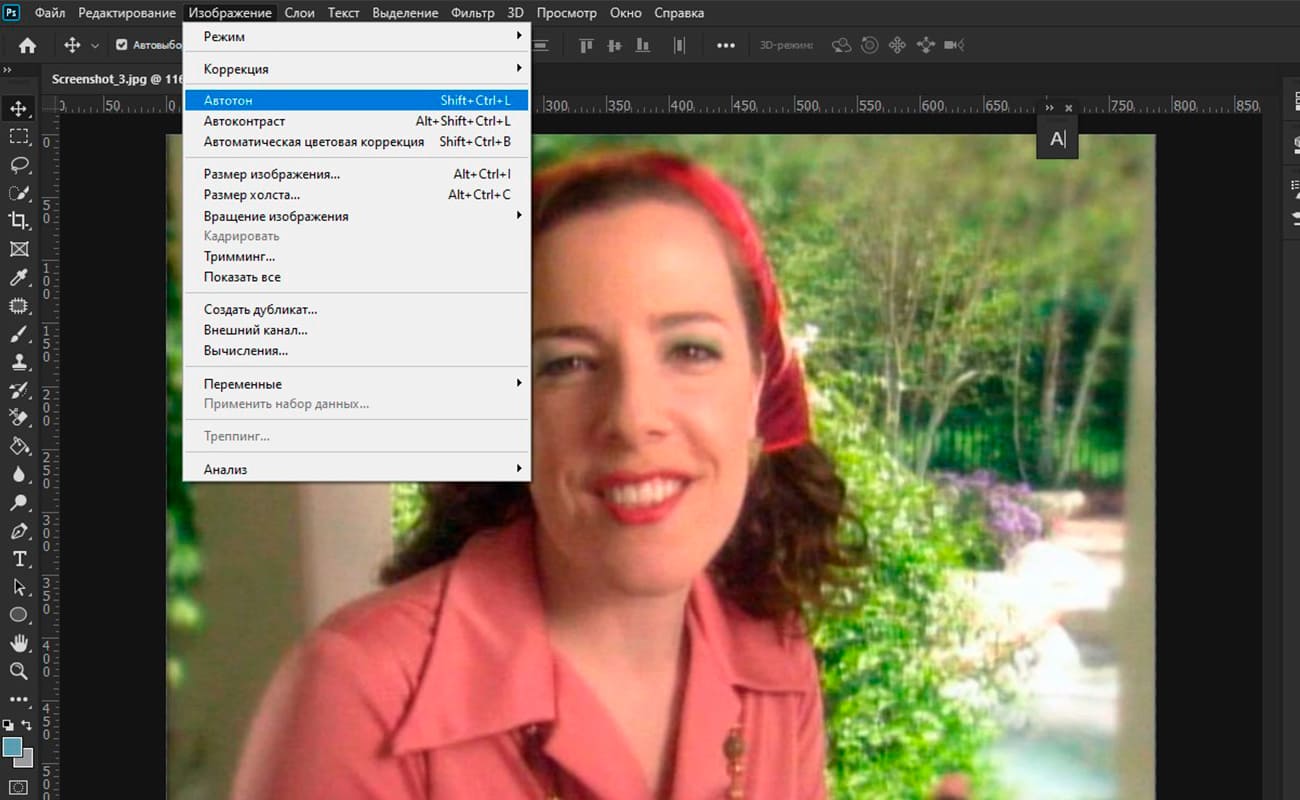This screenshot has width=1300, height=800.
Task: Click the align vertical centers icon
Action: [614, 45]
